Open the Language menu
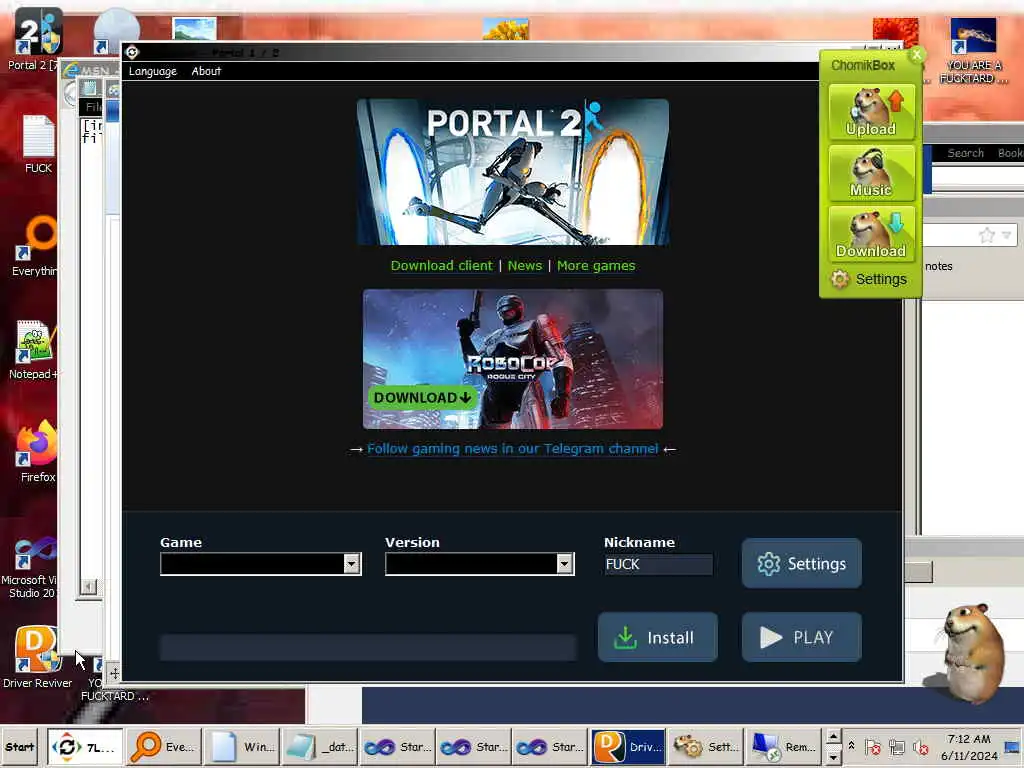1024x768 pixels. [152, 71]
